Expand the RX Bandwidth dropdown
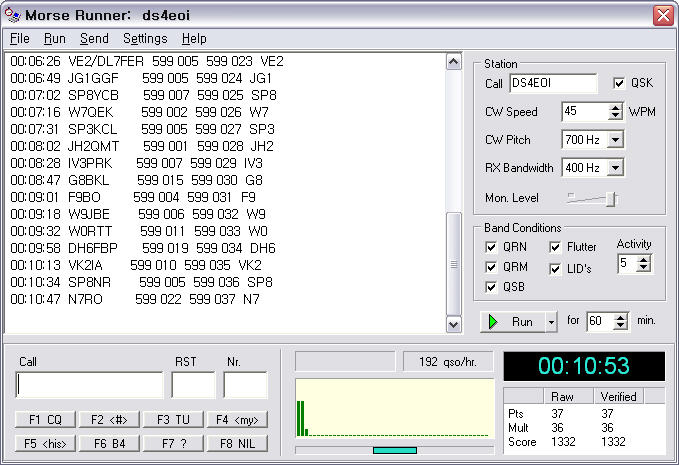This screenshot has height=465, width=679. pyautogui.click(x=615, y=168)
